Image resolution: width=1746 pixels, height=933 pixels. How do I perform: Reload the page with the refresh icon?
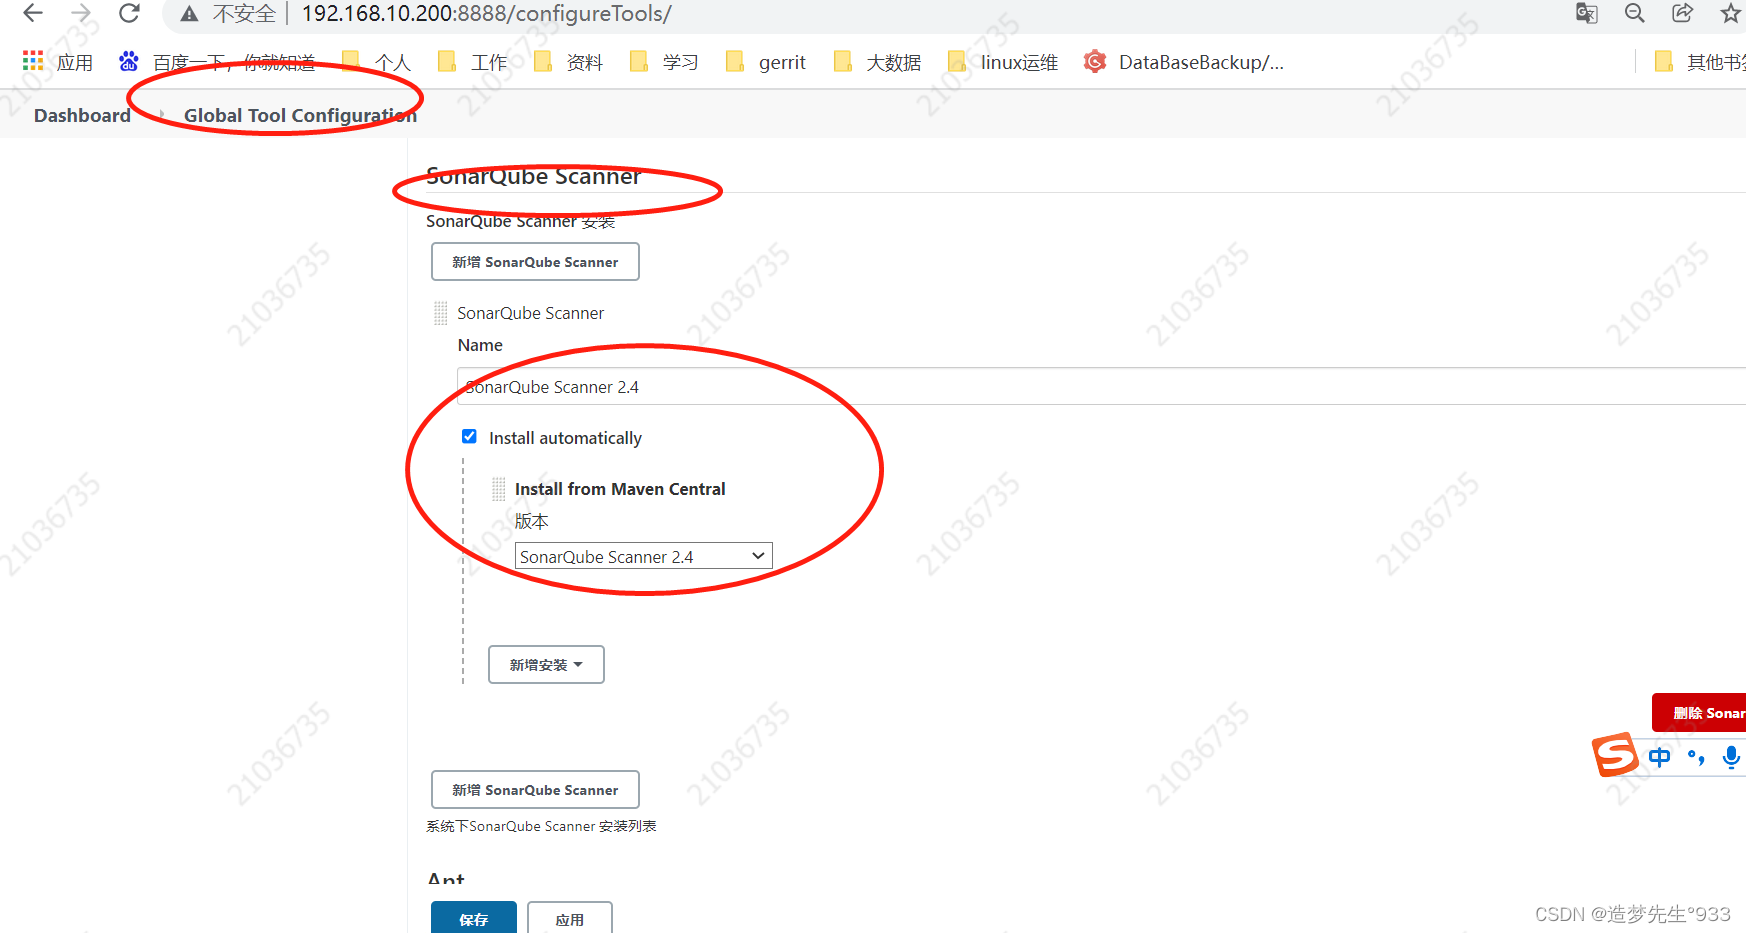point(129,13)
